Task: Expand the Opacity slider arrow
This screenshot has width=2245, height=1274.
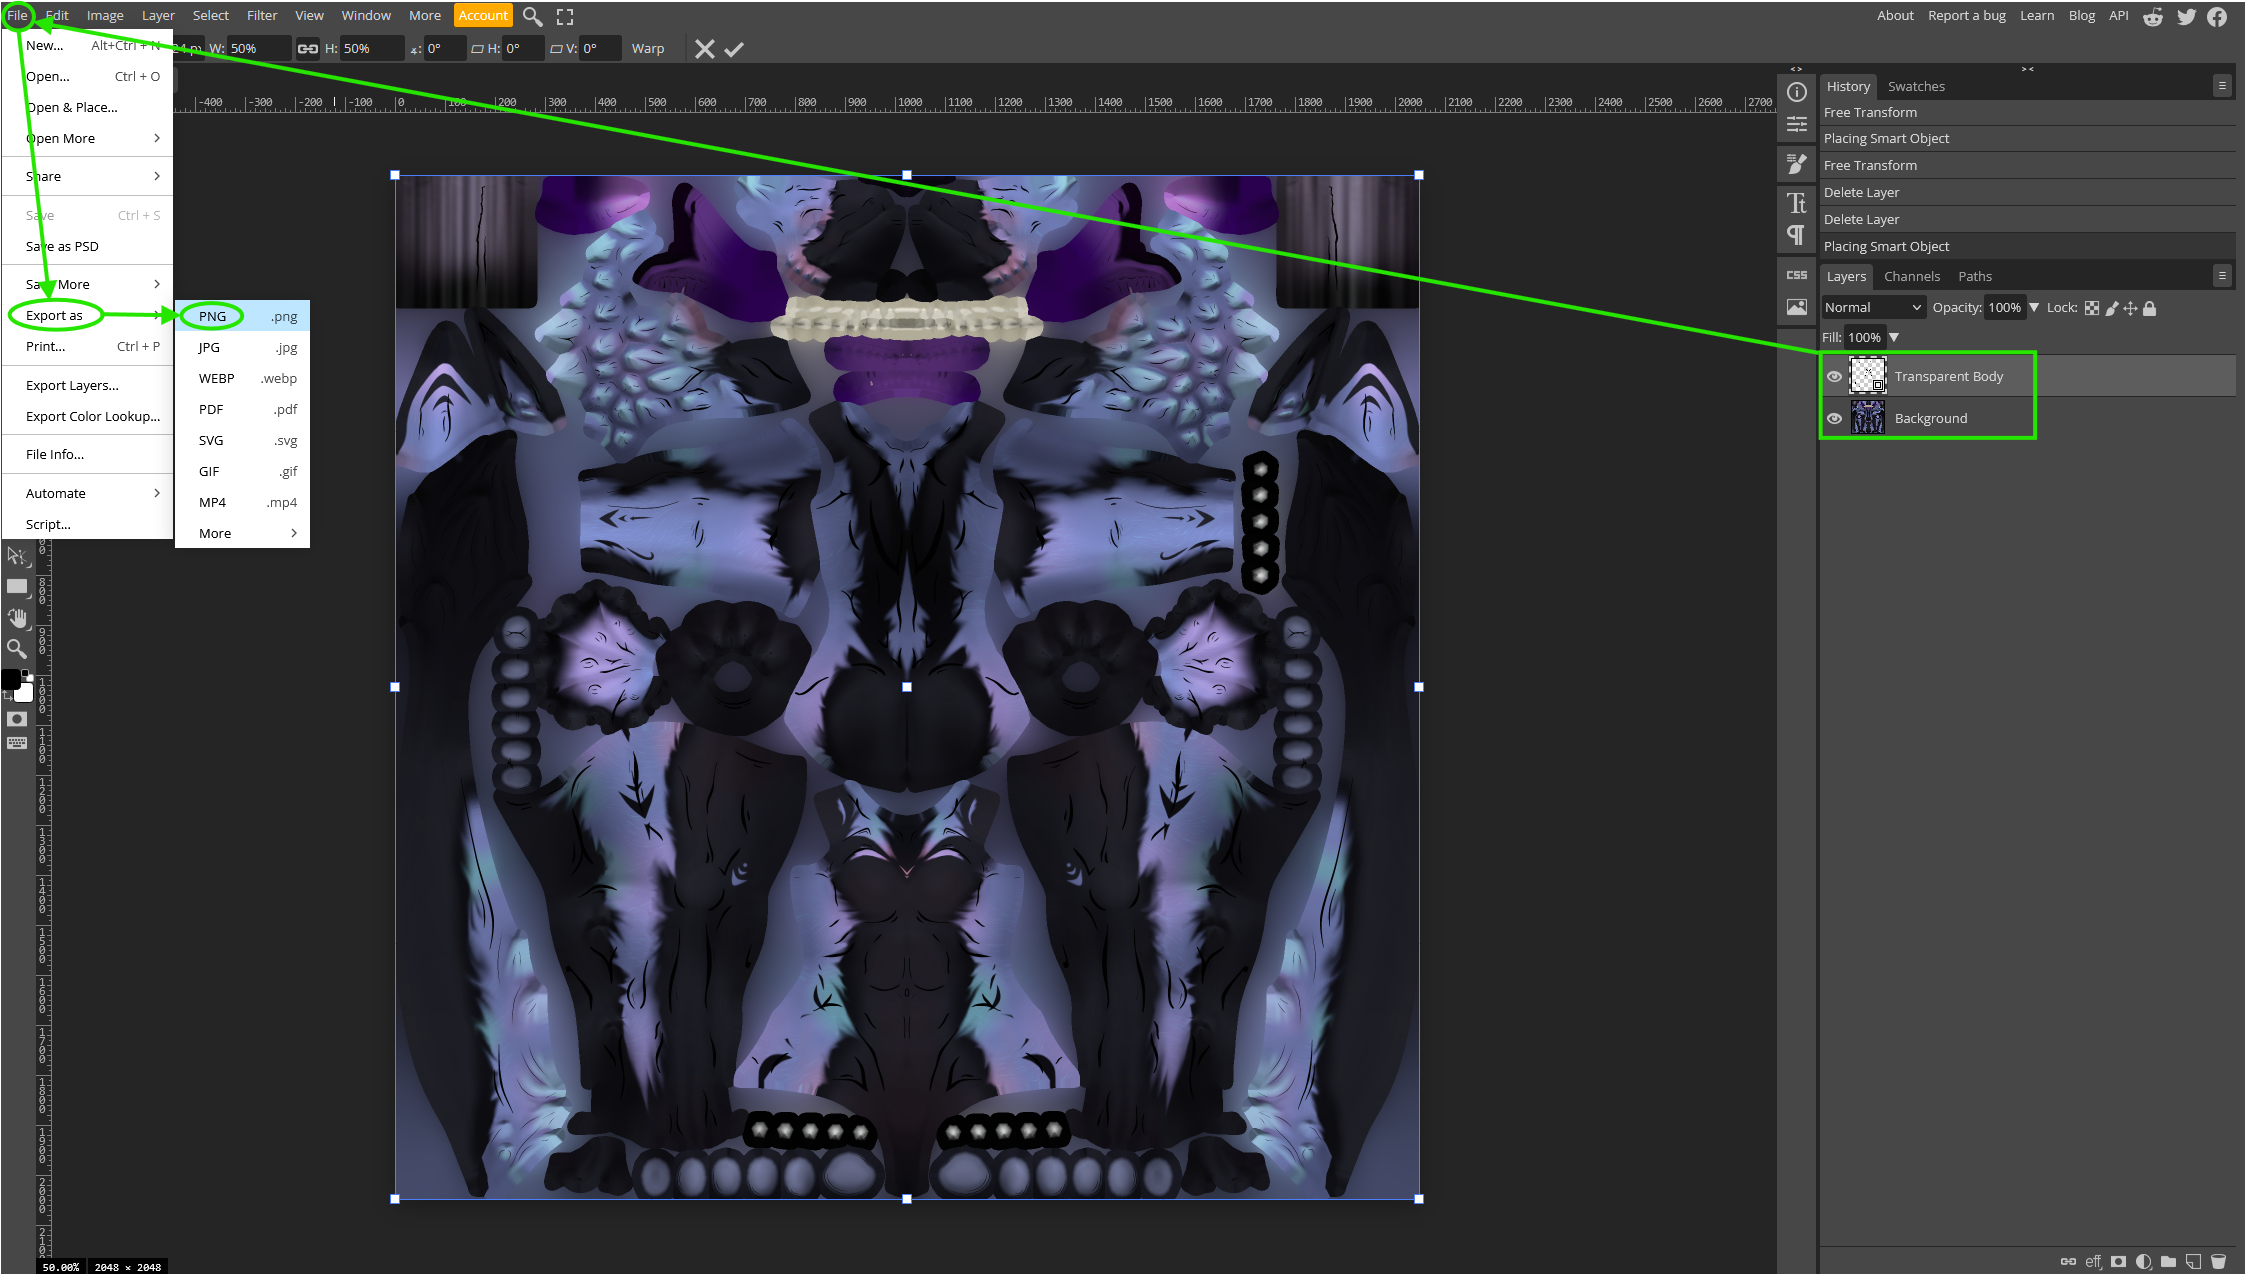Action: point(2034,308)
